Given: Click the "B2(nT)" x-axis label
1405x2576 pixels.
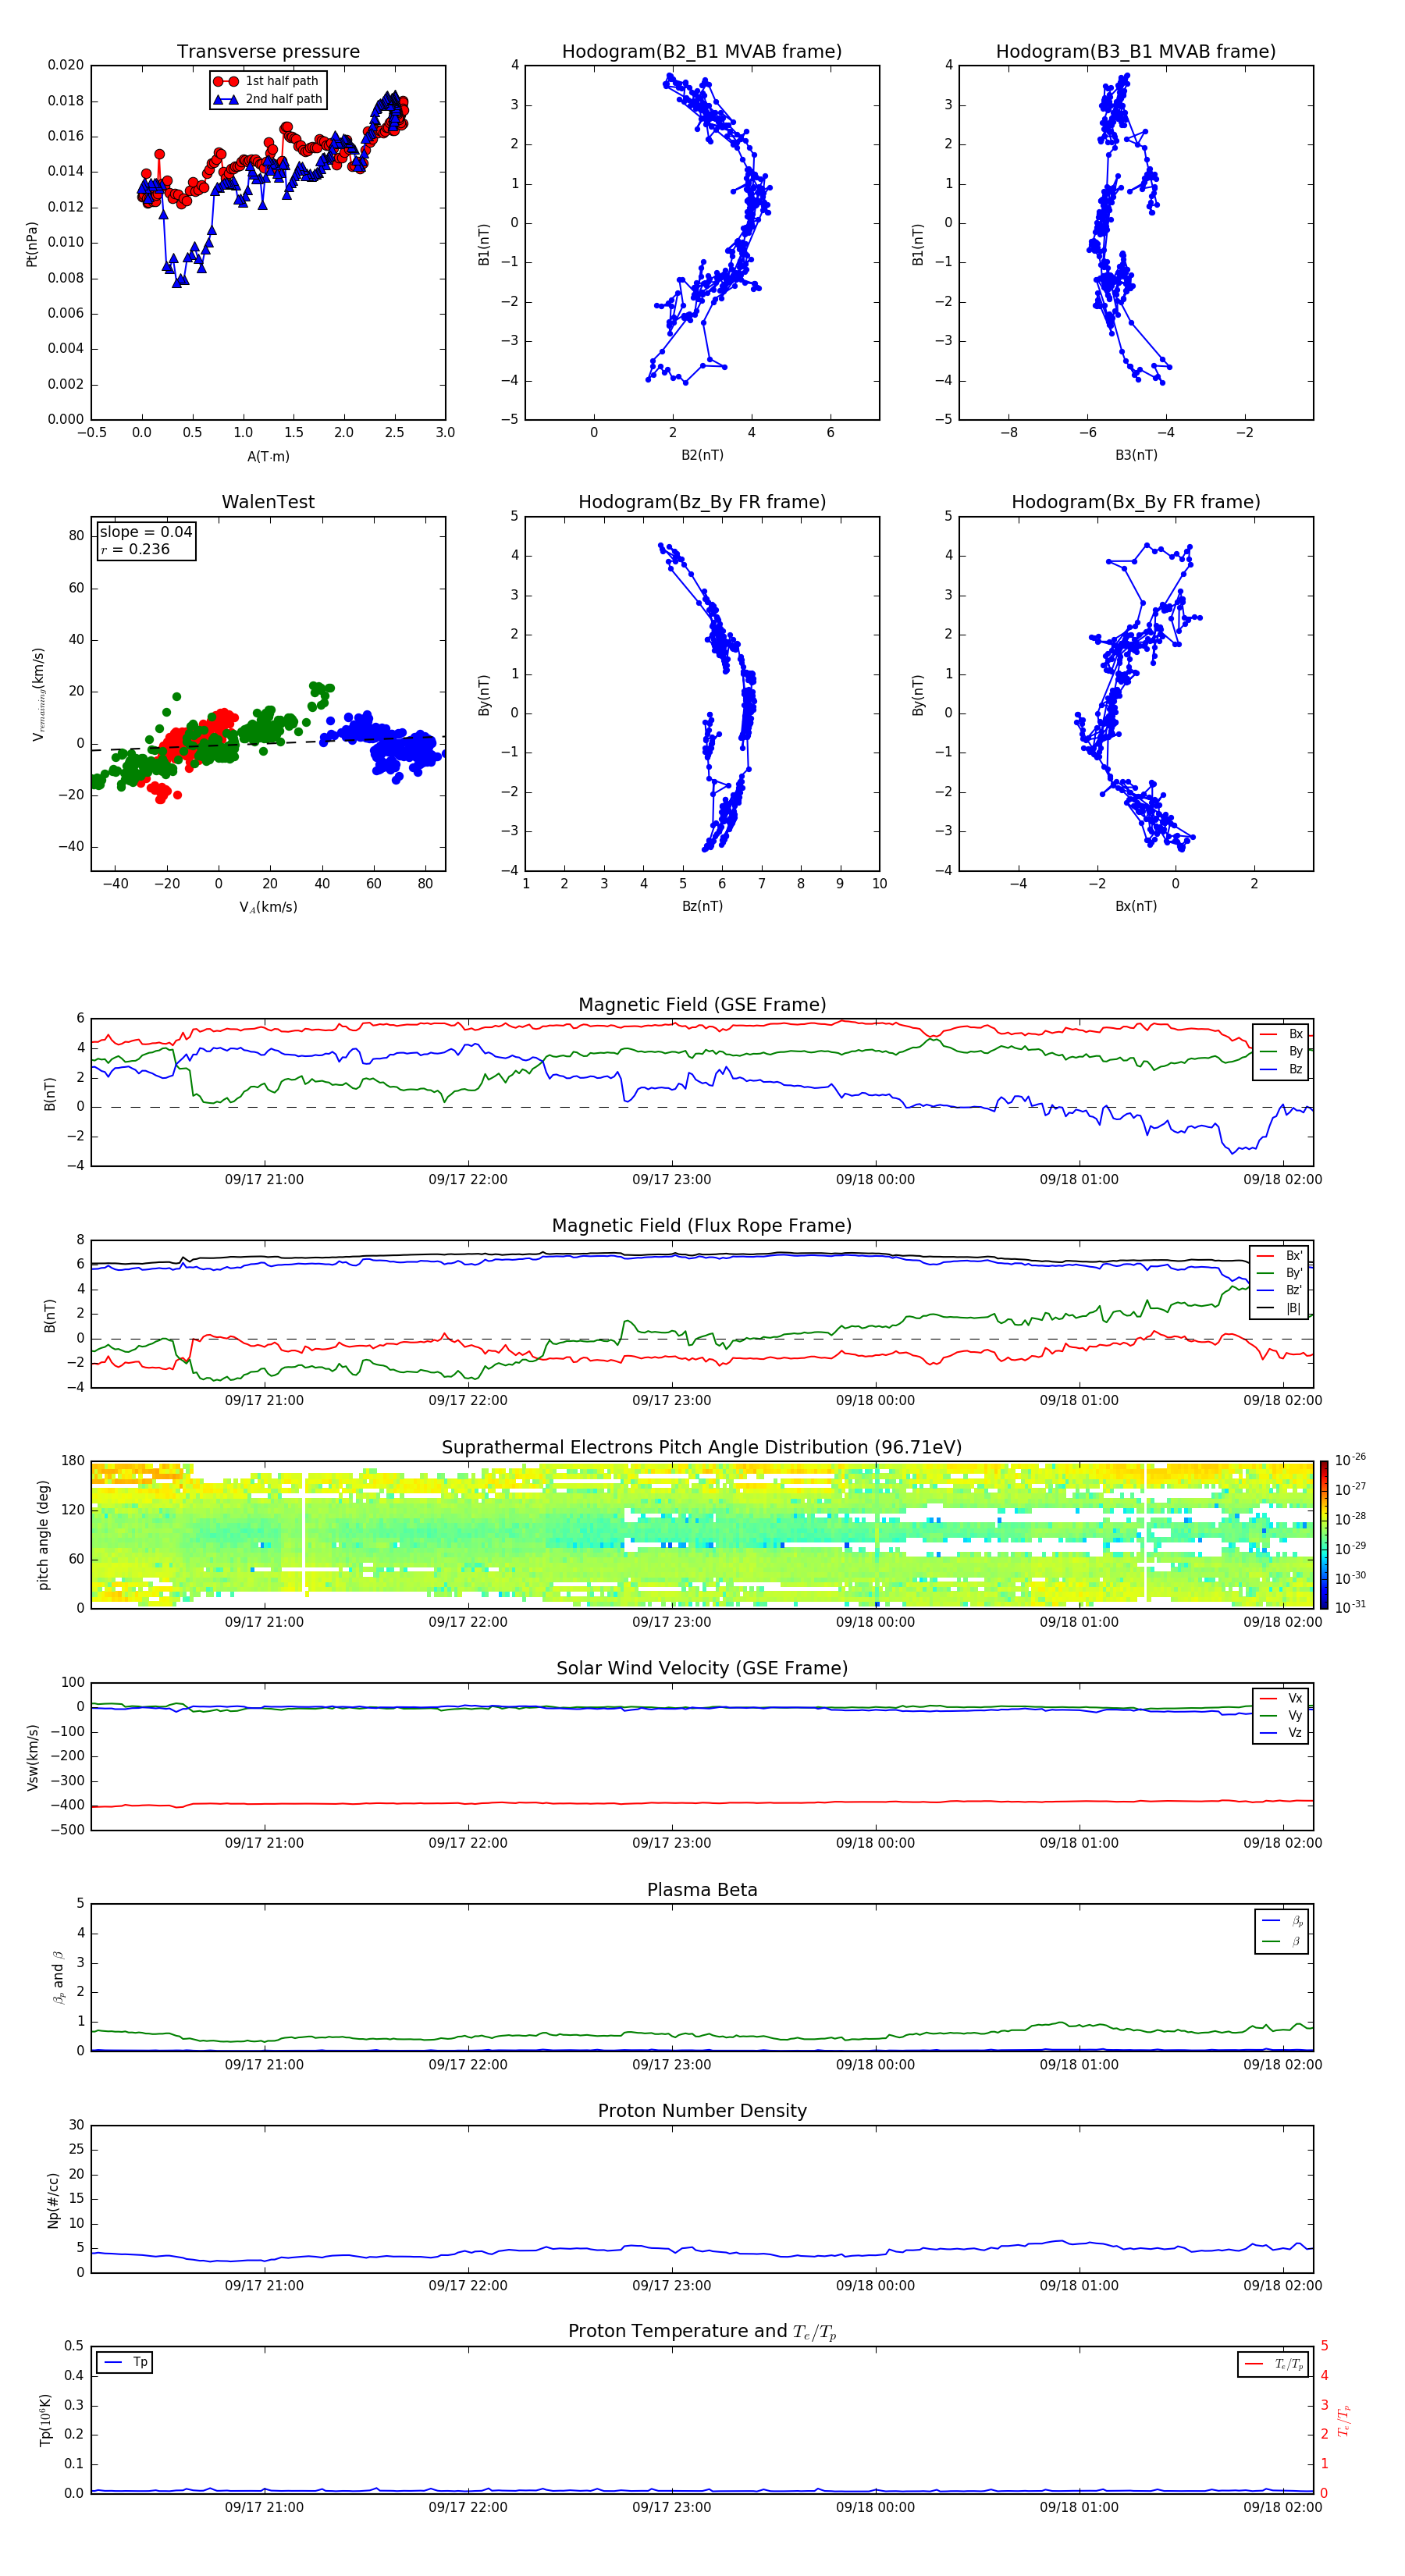Looking at the screenshot, I should click(702, 455).
